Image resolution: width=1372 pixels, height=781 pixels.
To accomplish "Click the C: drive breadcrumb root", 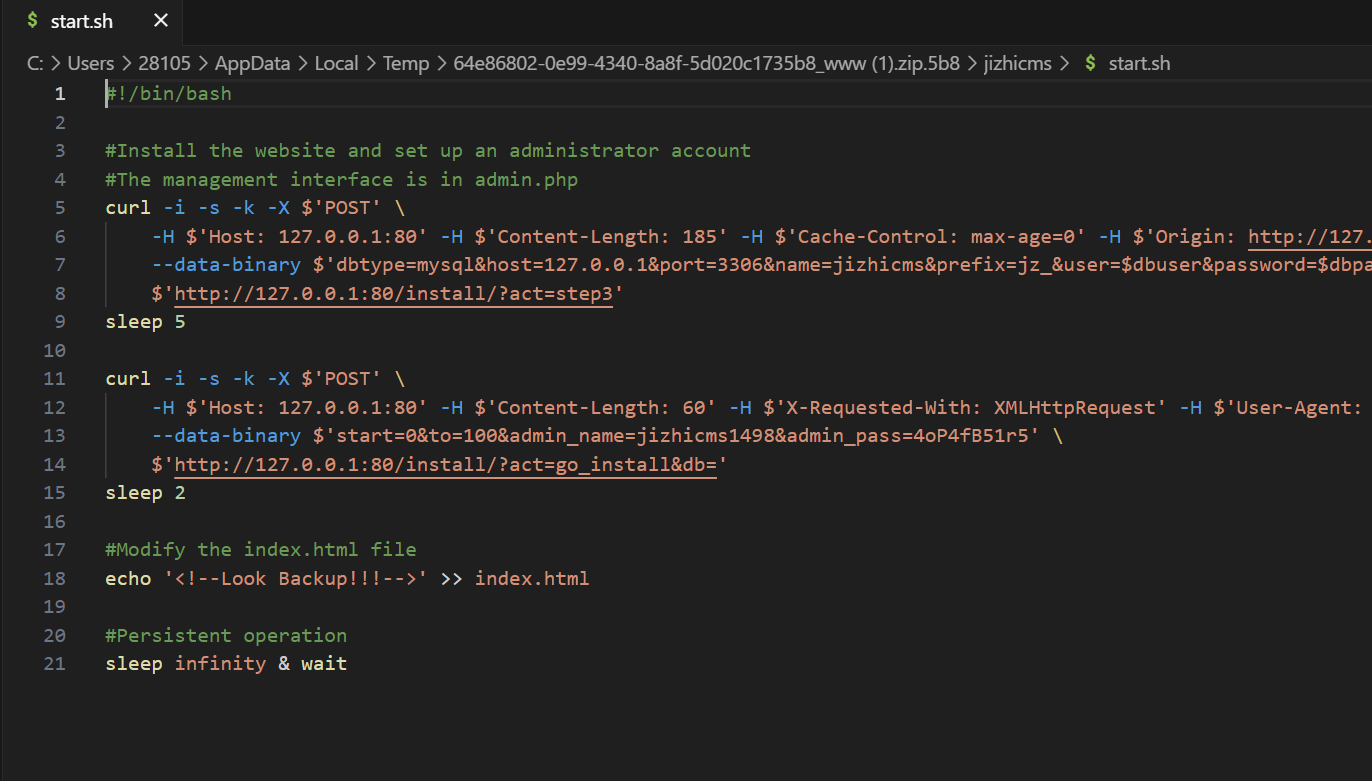I will (x=36, y=63).
